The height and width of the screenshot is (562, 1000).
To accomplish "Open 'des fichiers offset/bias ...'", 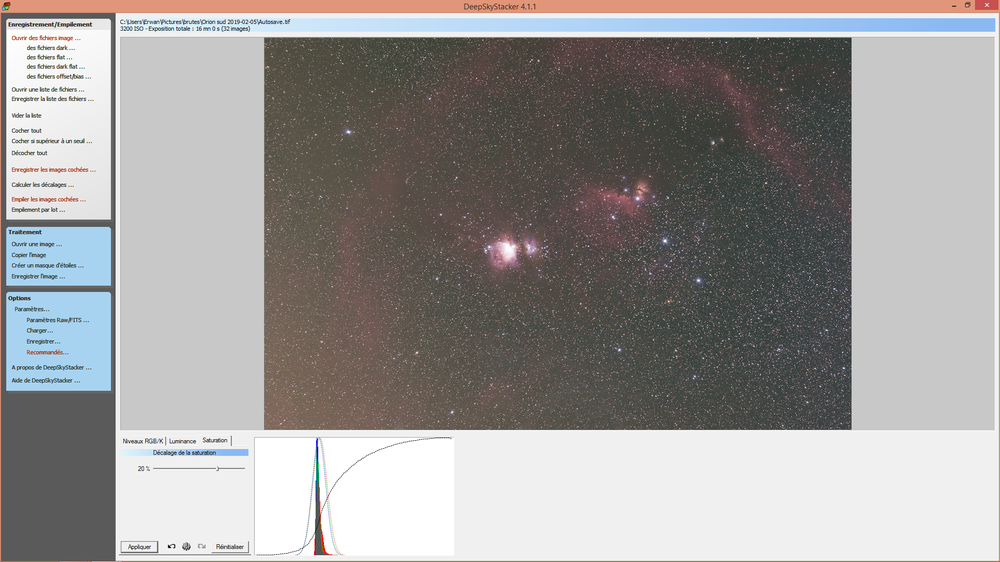I will pyautogui.click(x=59, y=77).
